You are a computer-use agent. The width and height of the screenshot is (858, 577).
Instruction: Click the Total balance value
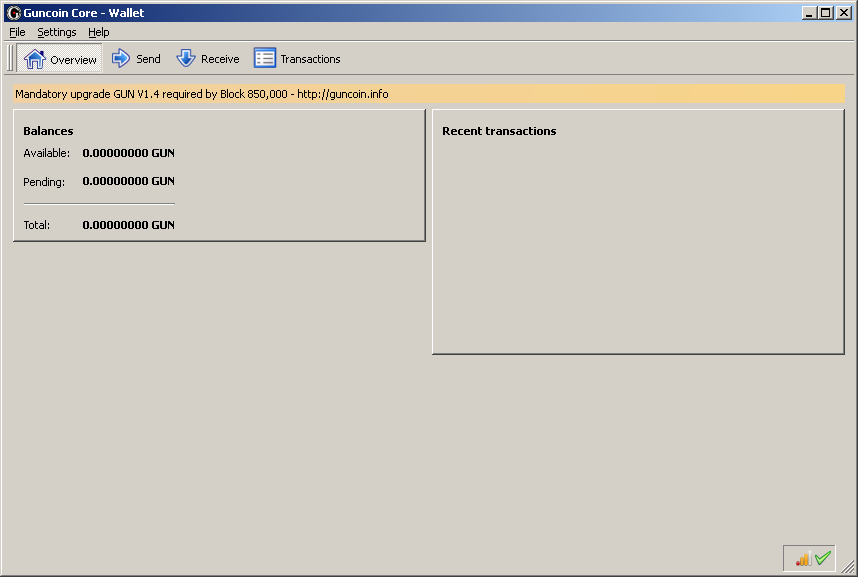pyautogui.click(x=129, y=225)
